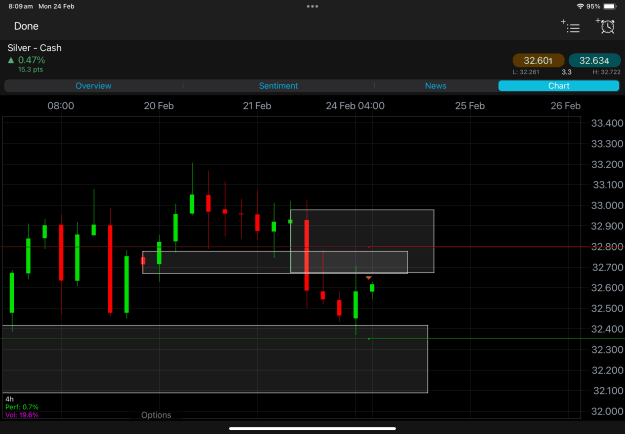Image resolution: width=625 pixels, height=434 pixels.
Task: Tap the 08:00 time axis label
Action: pos(61,106)
